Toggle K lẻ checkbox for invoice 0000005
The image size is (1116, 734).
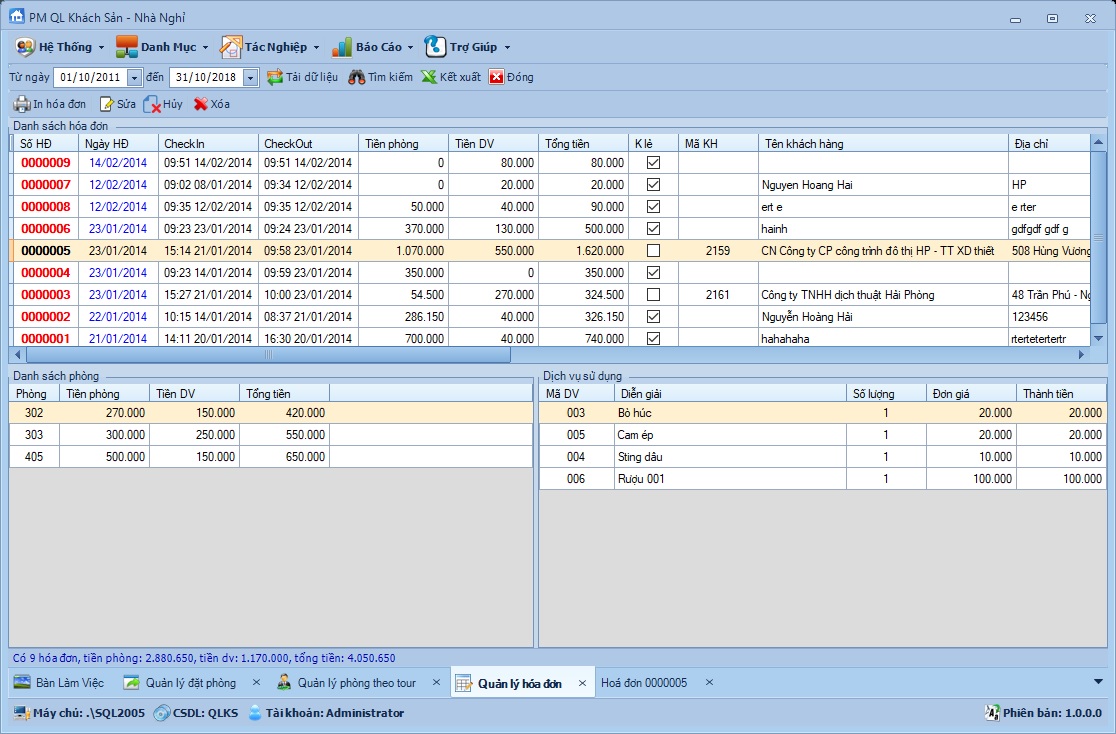point(653,251)
